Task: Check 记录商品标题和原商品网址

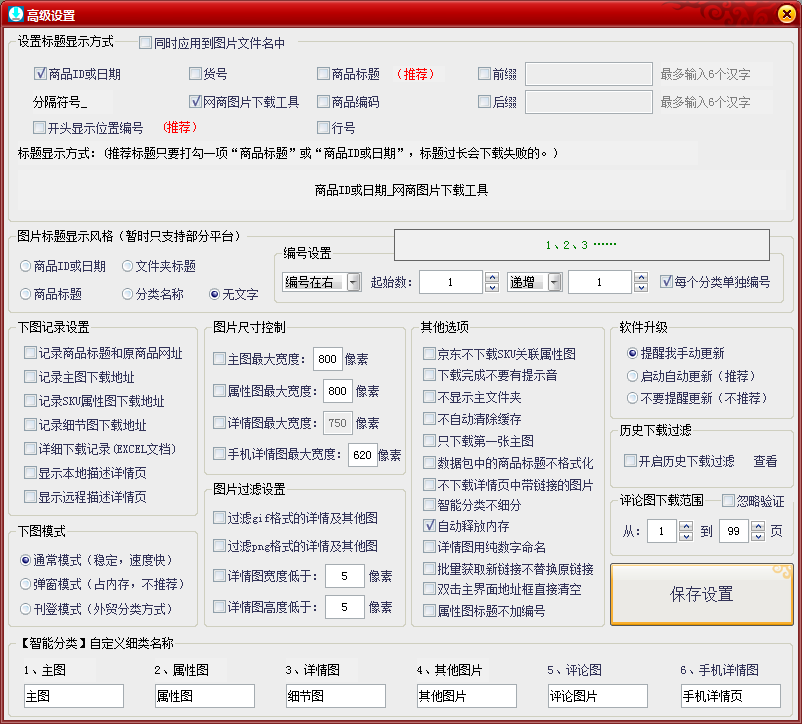Action: [30, 353]
